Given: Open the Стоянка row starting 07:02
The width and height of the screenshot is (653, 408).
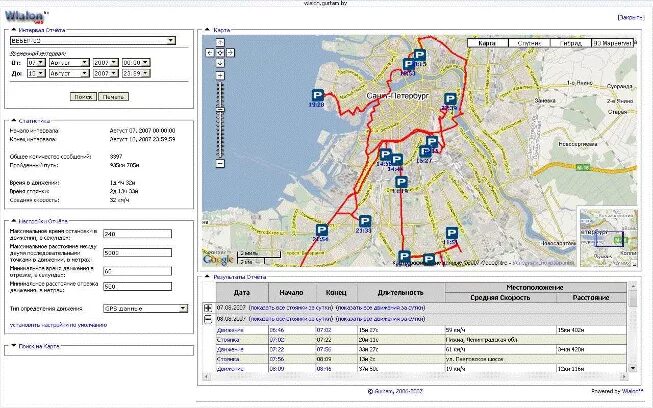Looking at the screenshot, I should point(228,340).
